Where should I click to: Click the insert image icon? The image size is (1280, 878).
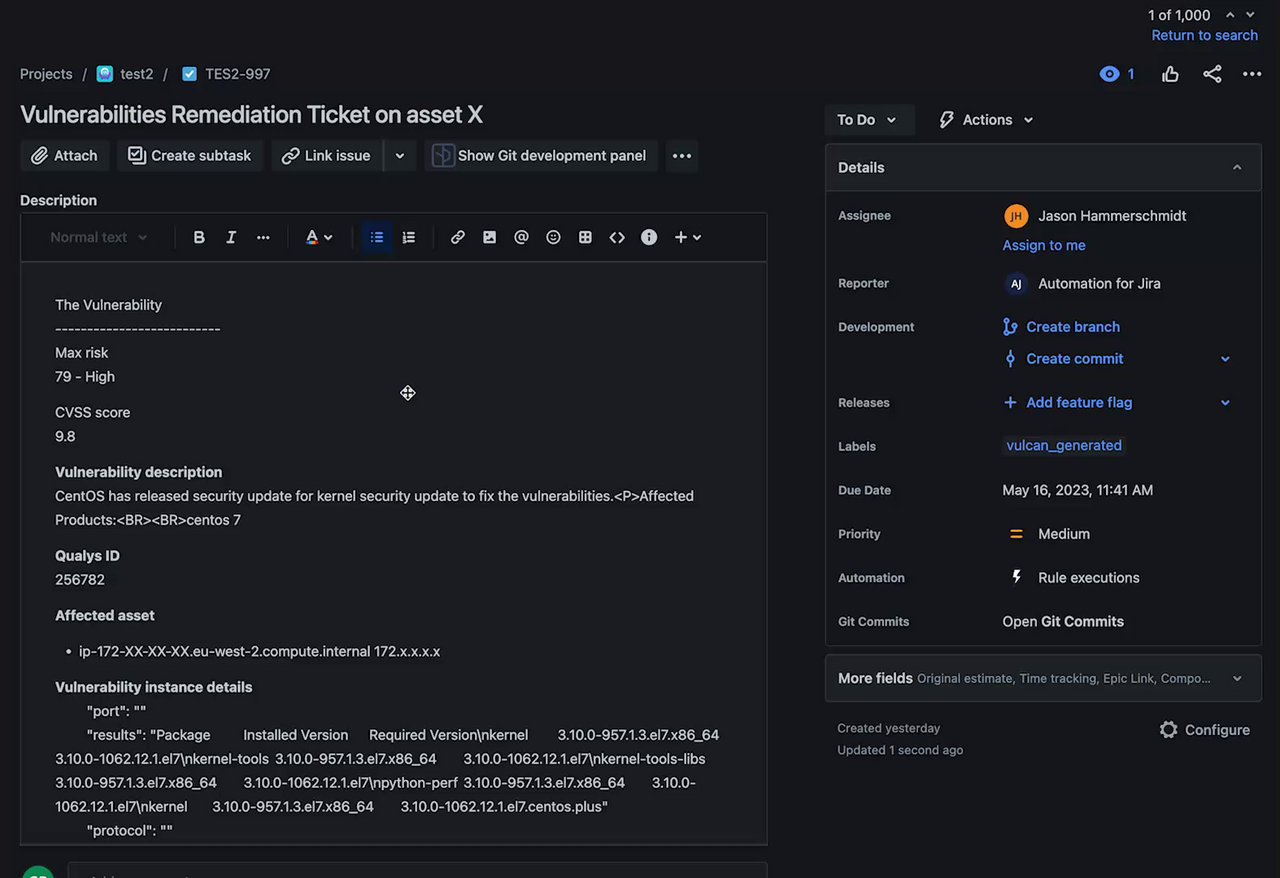point(489,237)
